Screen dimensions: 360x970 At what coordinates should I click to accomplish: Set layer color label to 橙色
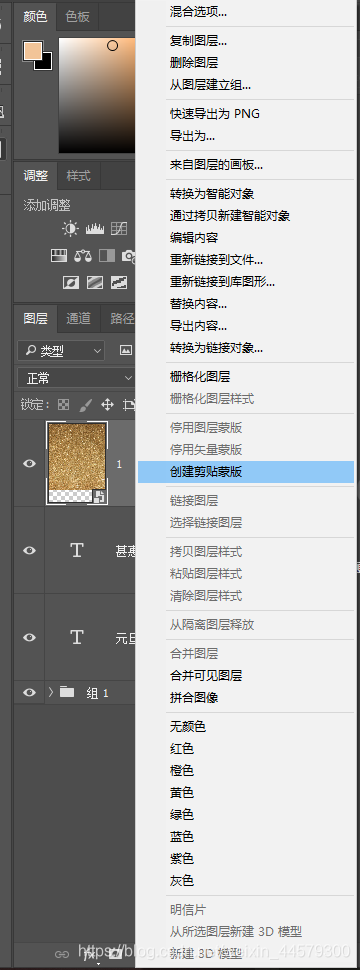pos(182,771)
